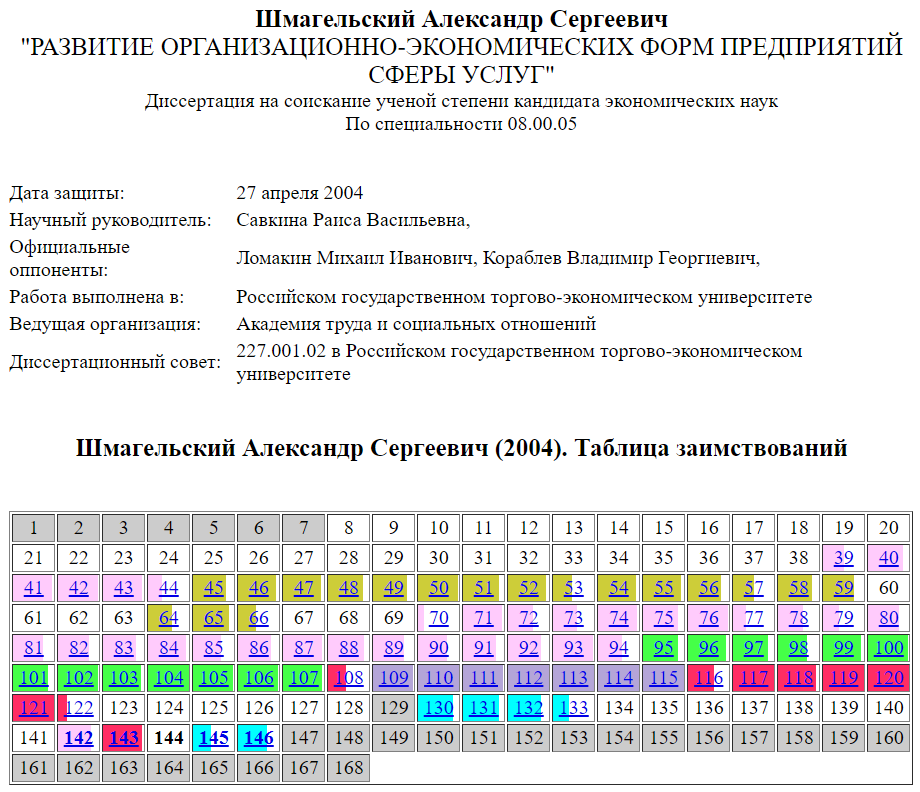Click the "Диссертационный совет:" label
Image resolution: width=920 pixels, height=792 pixels.
coord(115,362)
